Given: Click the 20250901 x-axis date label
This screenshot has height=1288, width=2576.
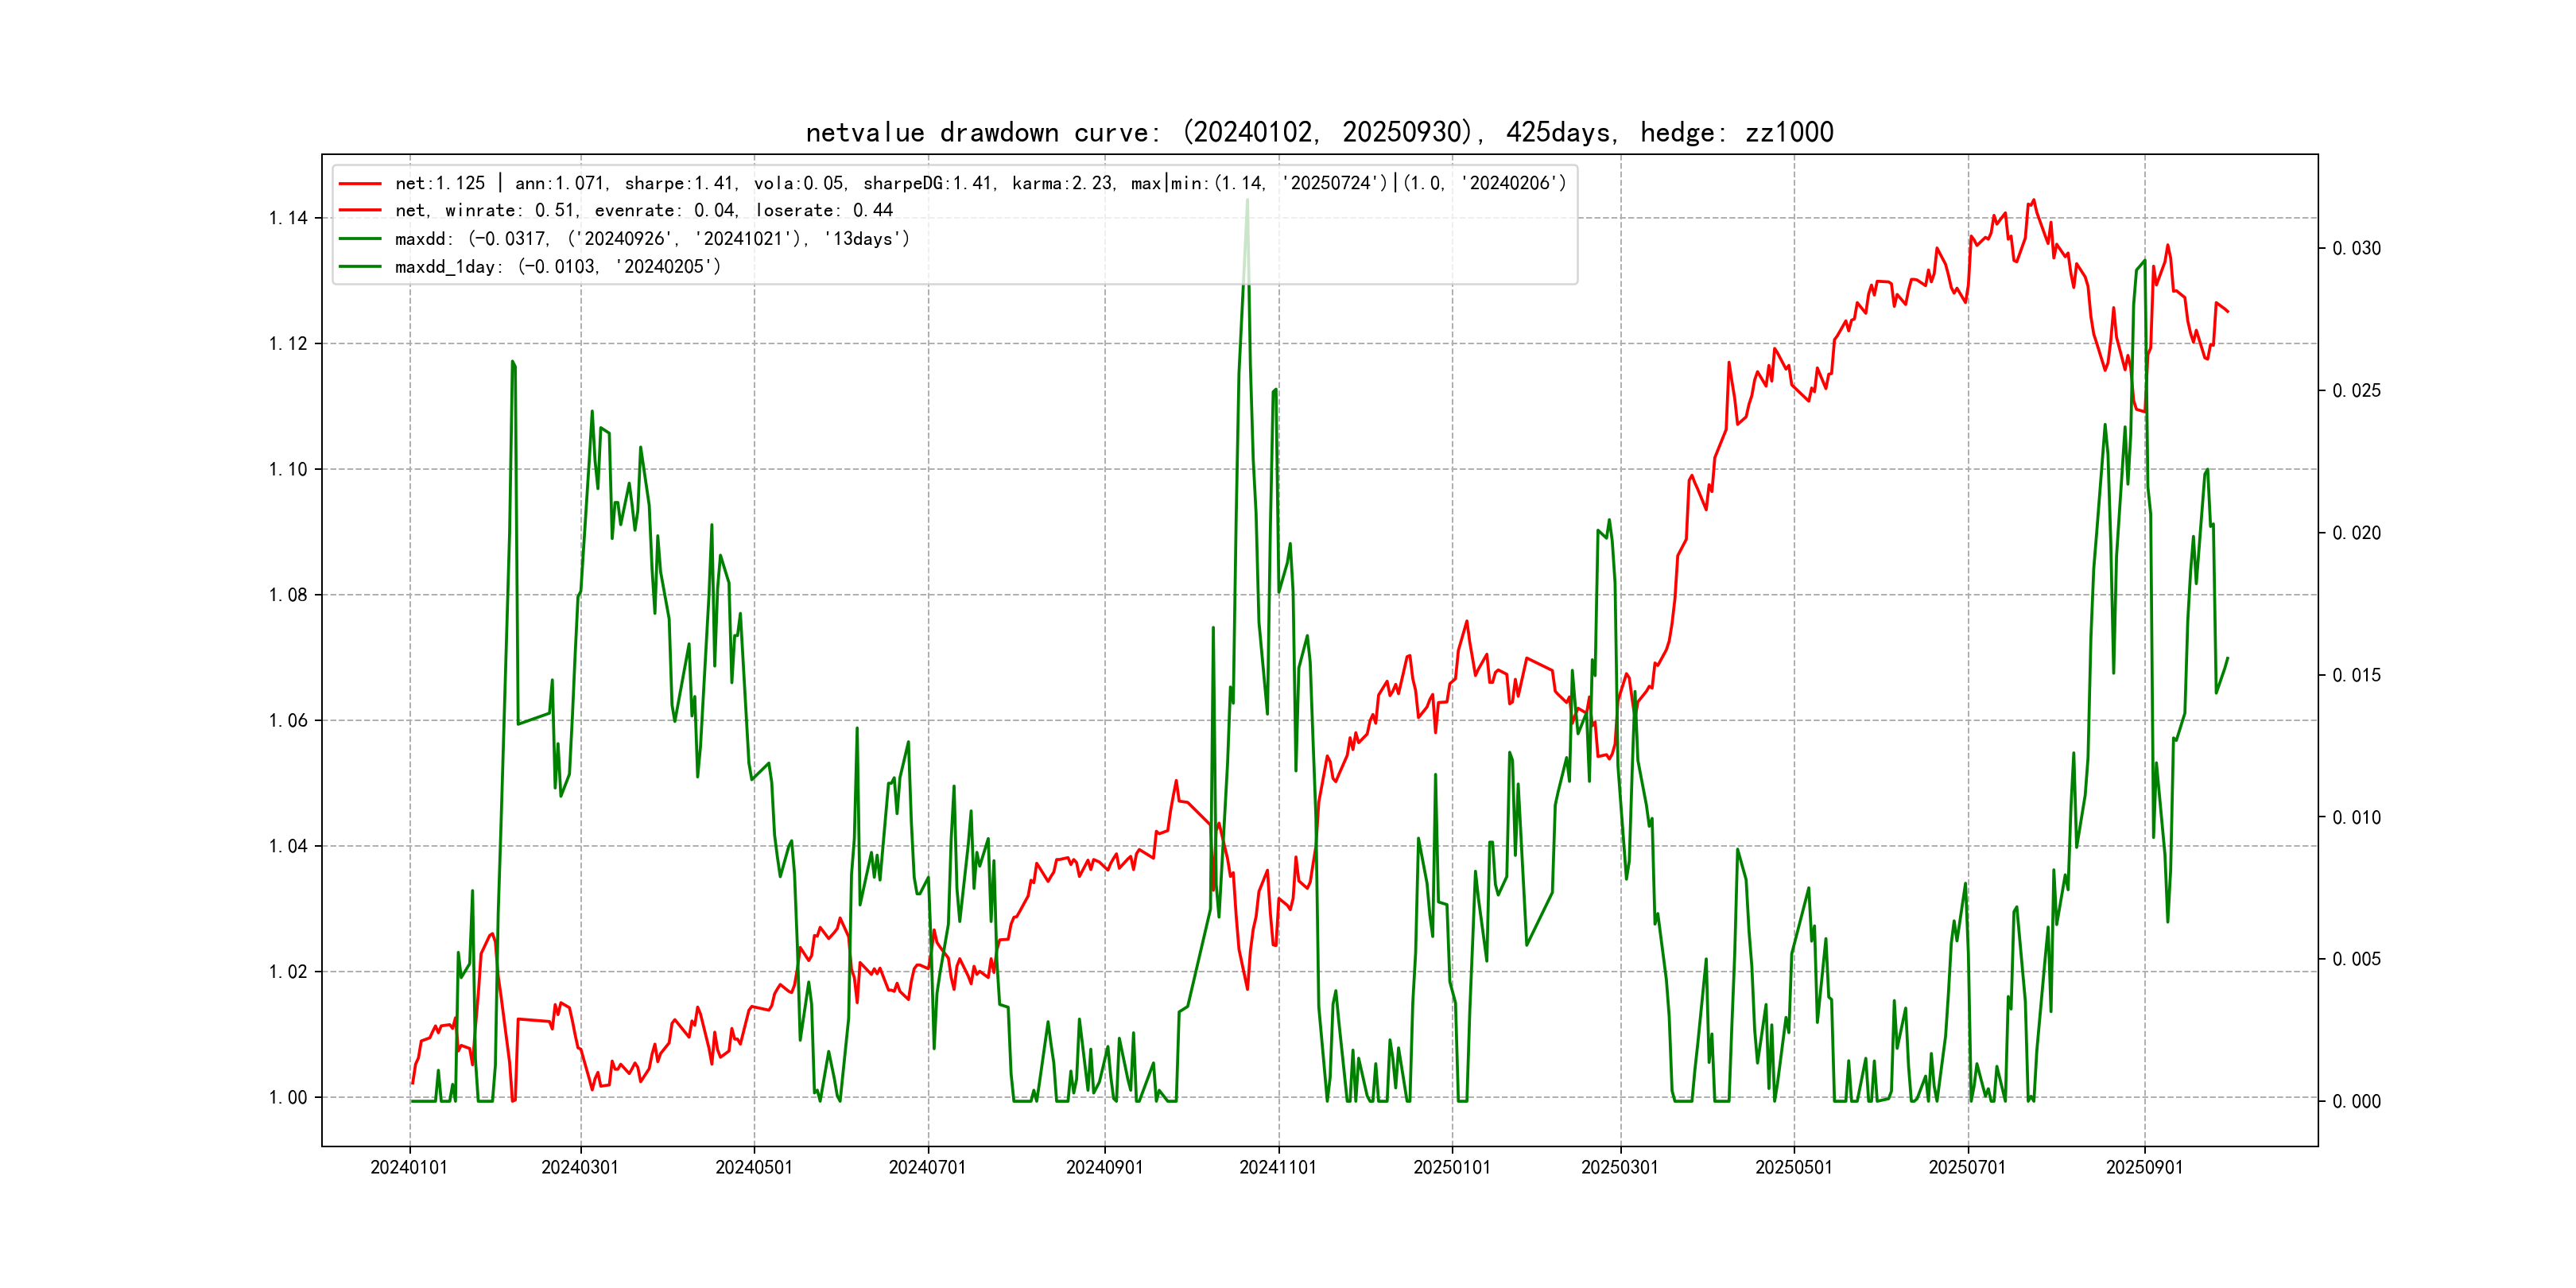Looking at the screenshot, I should [x=2144, y=1168].
